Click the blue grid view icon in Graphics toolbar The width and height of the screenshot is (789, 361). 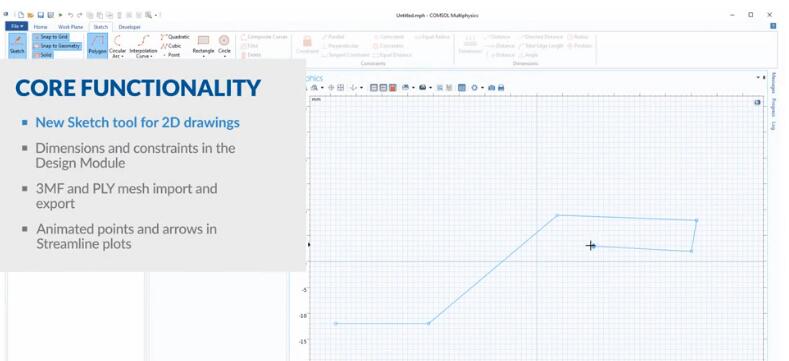[x=462, y=88]
